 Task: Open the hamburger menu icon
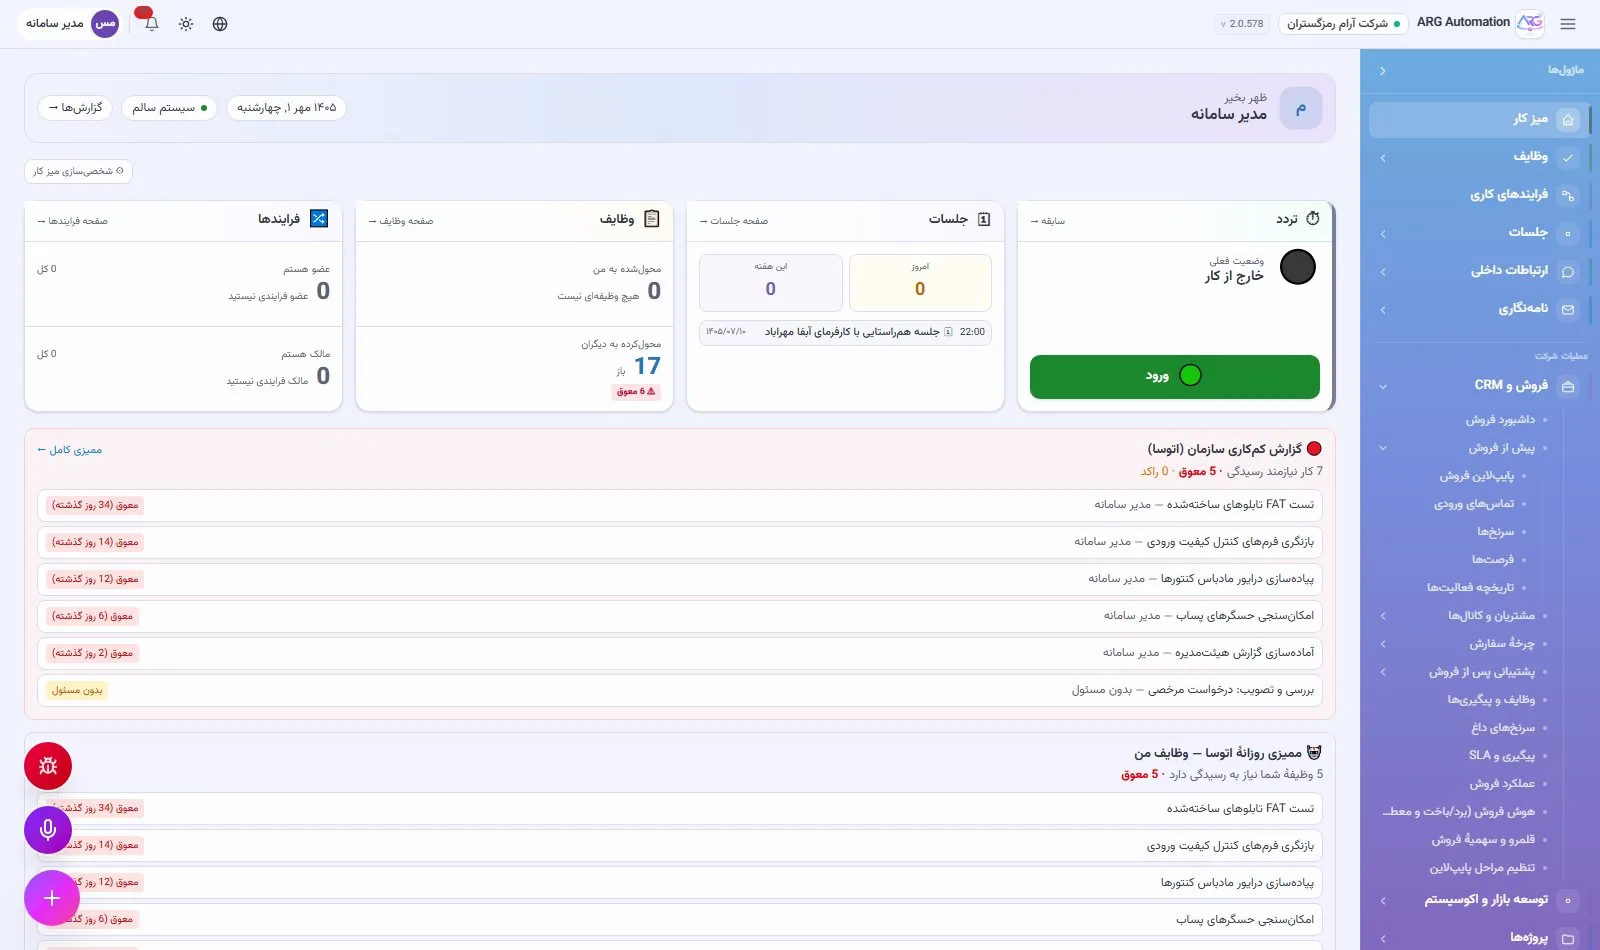[1568, 24]
